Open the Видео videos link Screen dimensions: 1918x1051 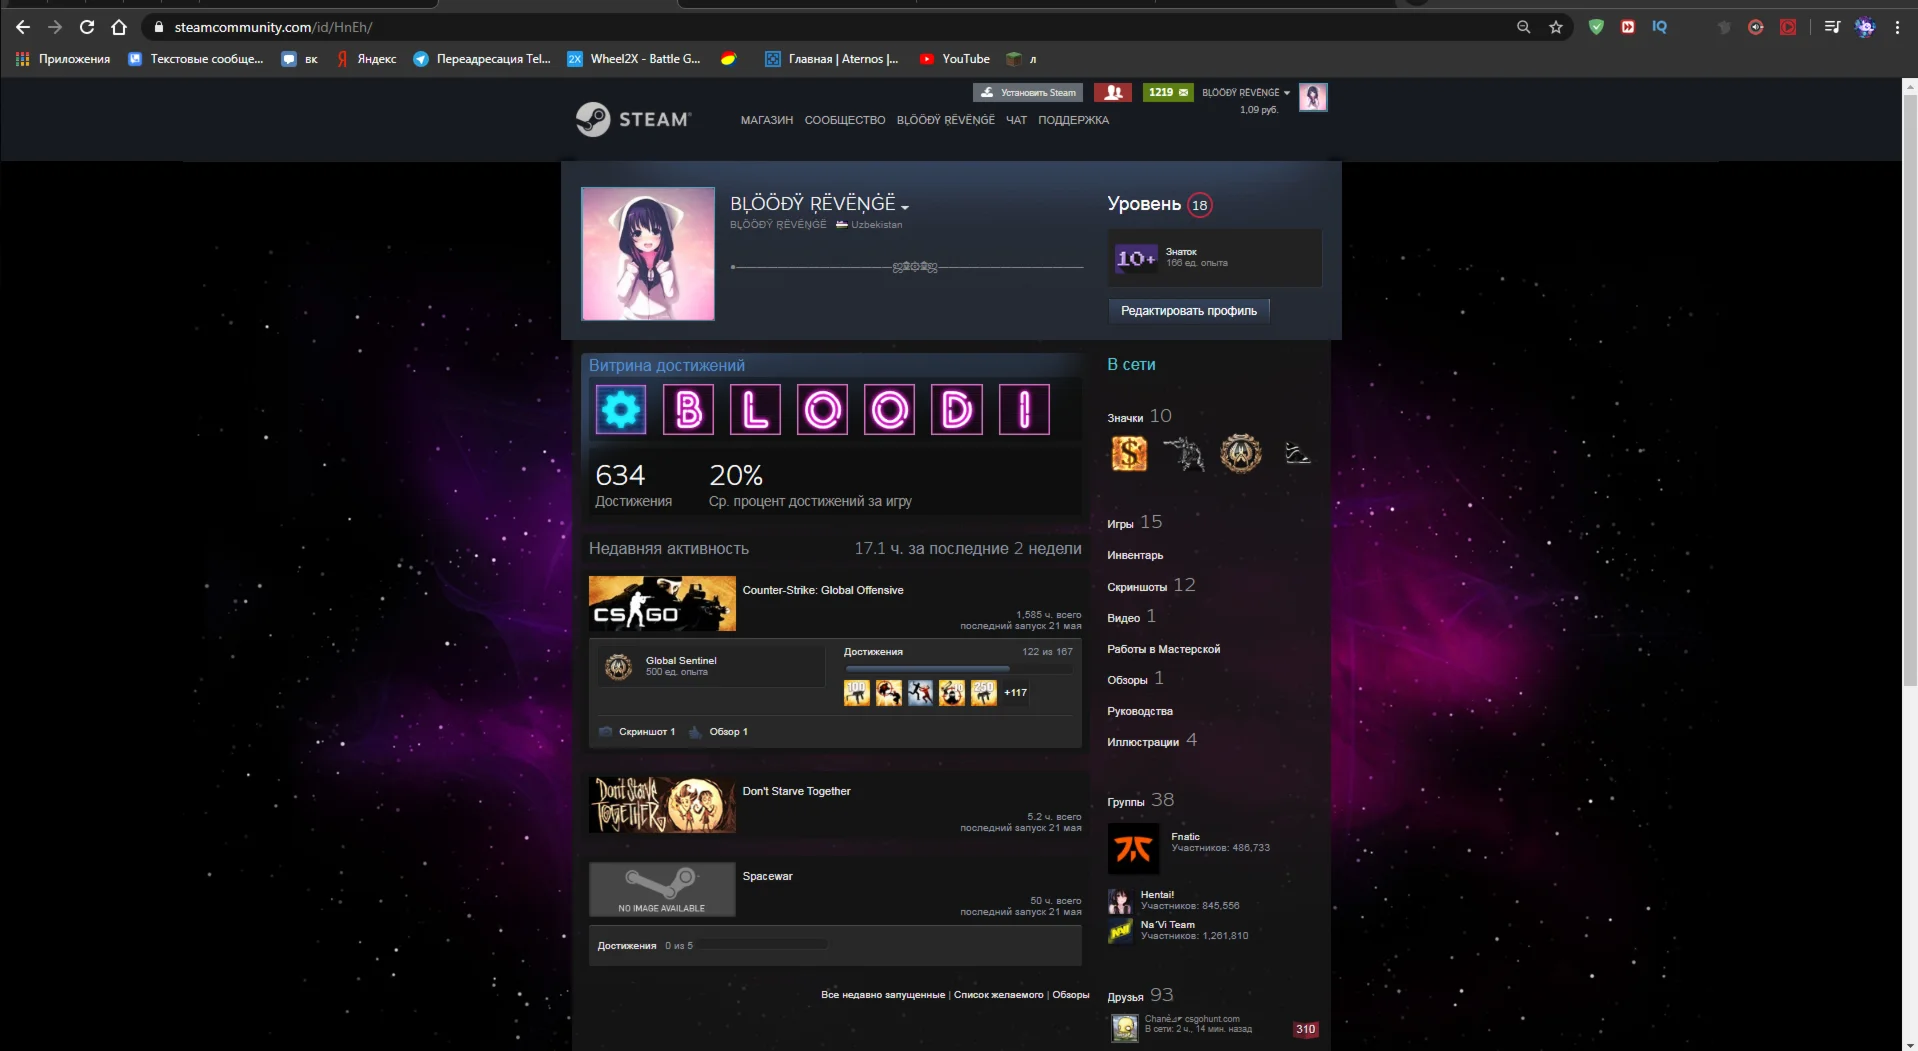pos(1123,618)
